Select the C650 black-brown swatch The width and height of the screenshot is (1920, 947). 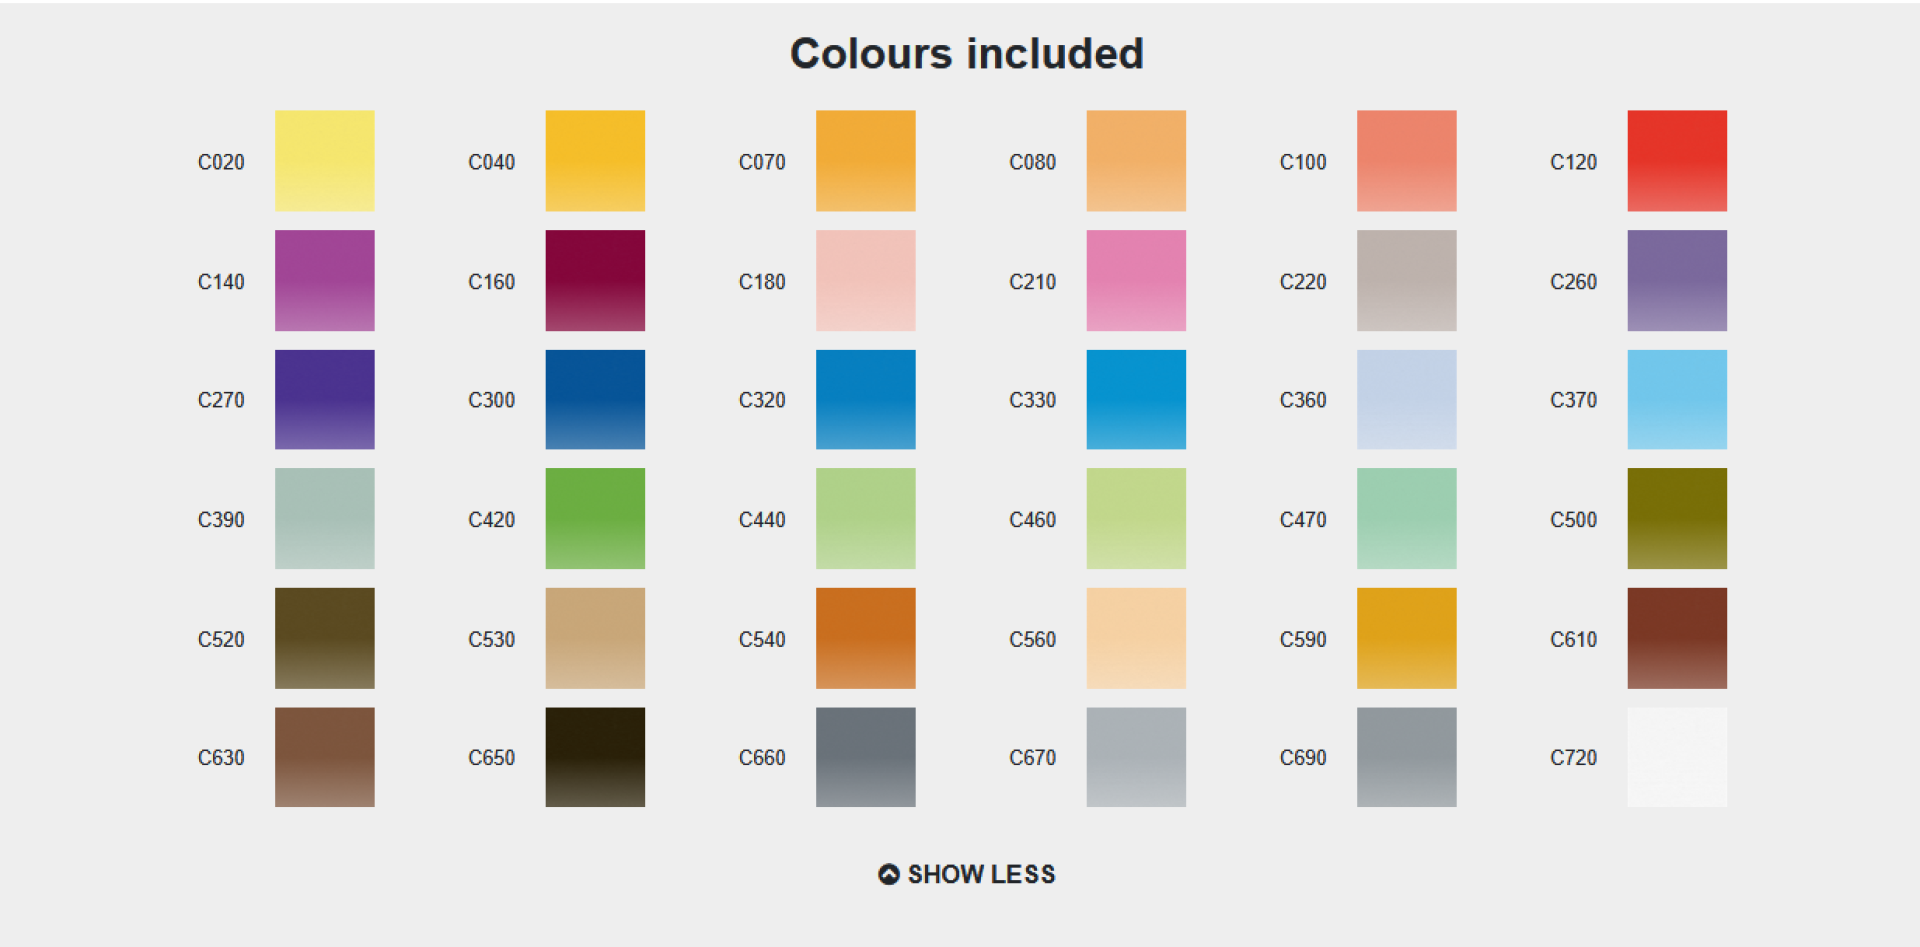[595, 757]
